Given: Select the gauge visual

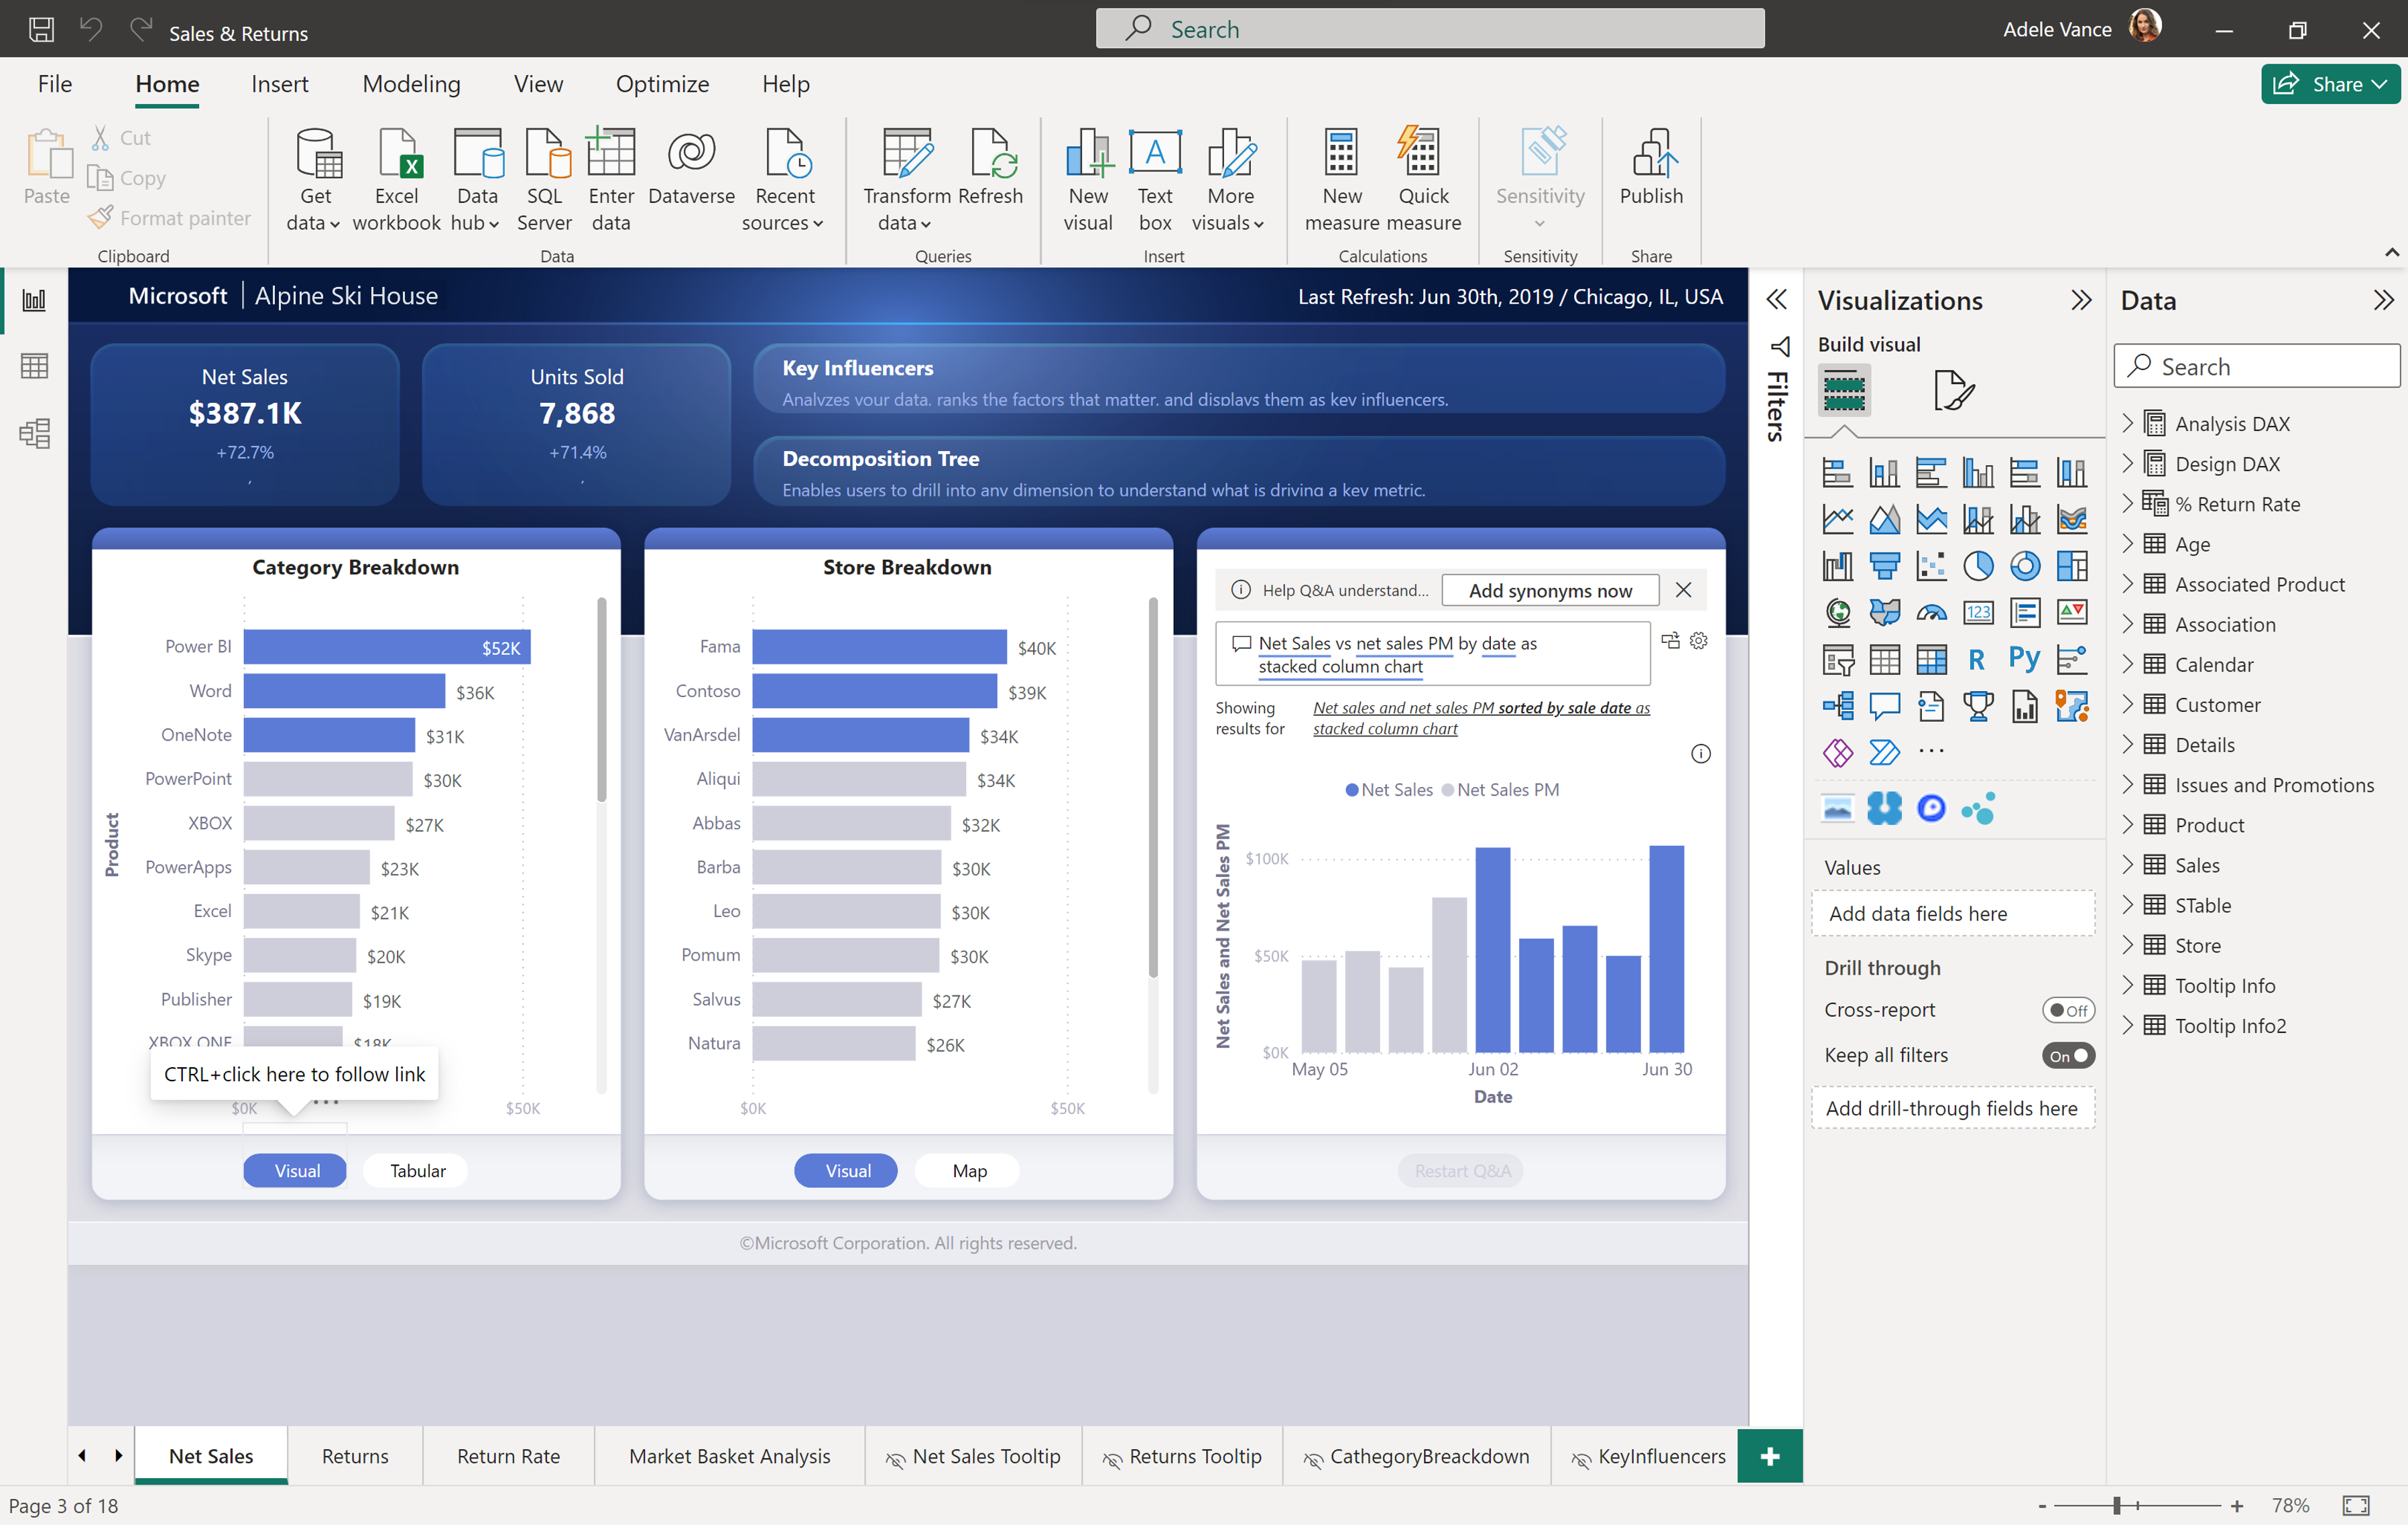Looking at the screenshot, I should coord(1932,612).
